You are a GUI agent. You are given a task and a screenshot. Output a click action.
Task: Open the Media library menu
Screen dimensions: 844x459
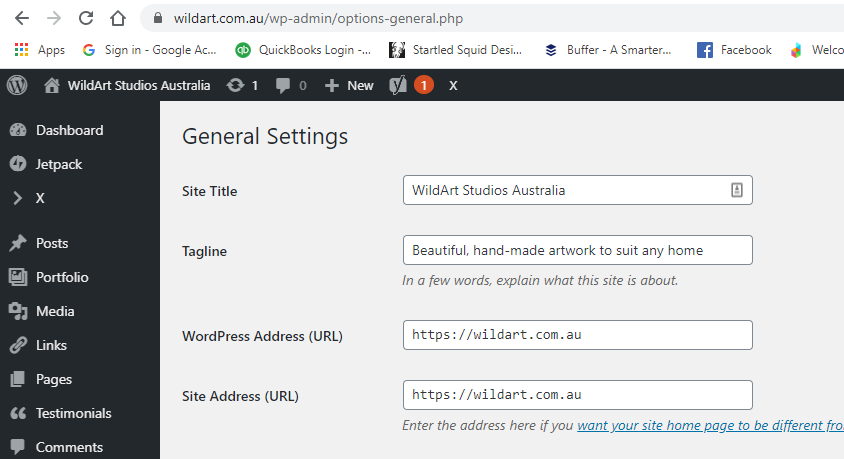click(55, 311)
